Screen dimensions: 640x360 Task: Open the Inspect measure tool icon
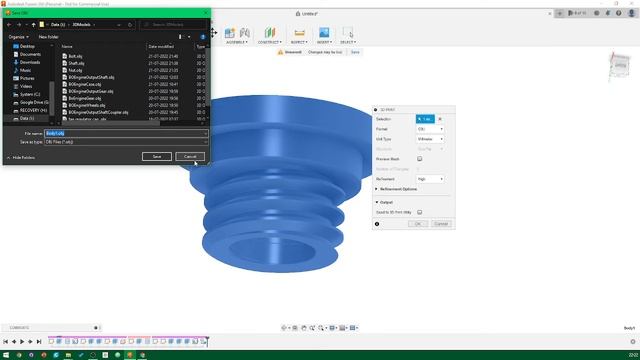pos(299,33)
